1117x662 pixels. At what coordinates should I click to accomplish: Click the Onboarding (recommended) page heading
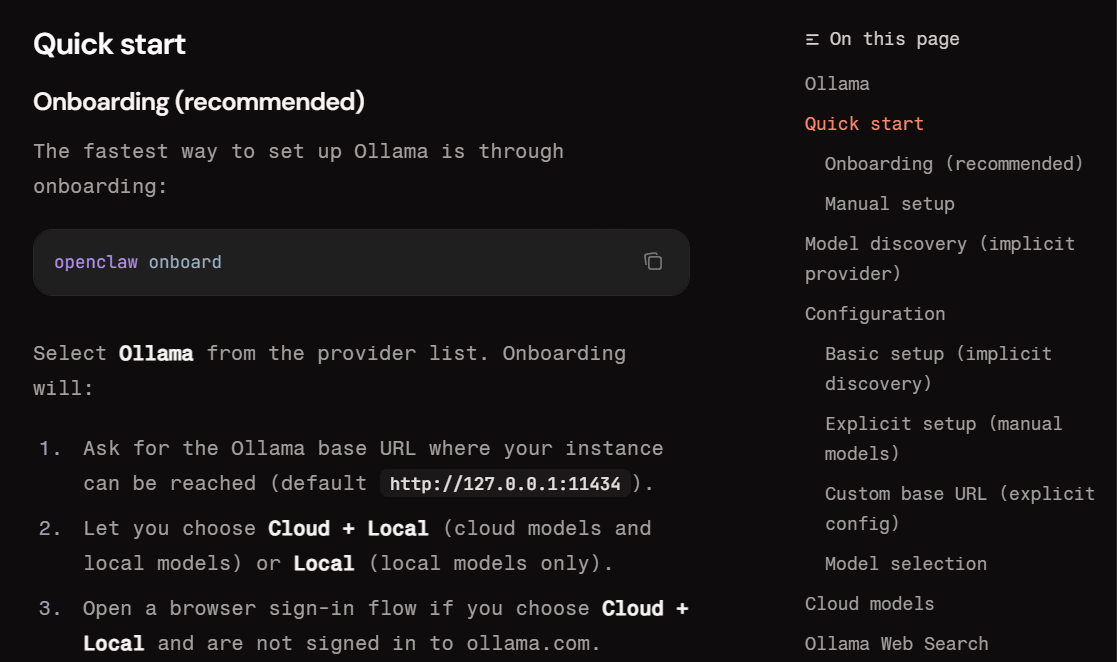tap(199, 102)
